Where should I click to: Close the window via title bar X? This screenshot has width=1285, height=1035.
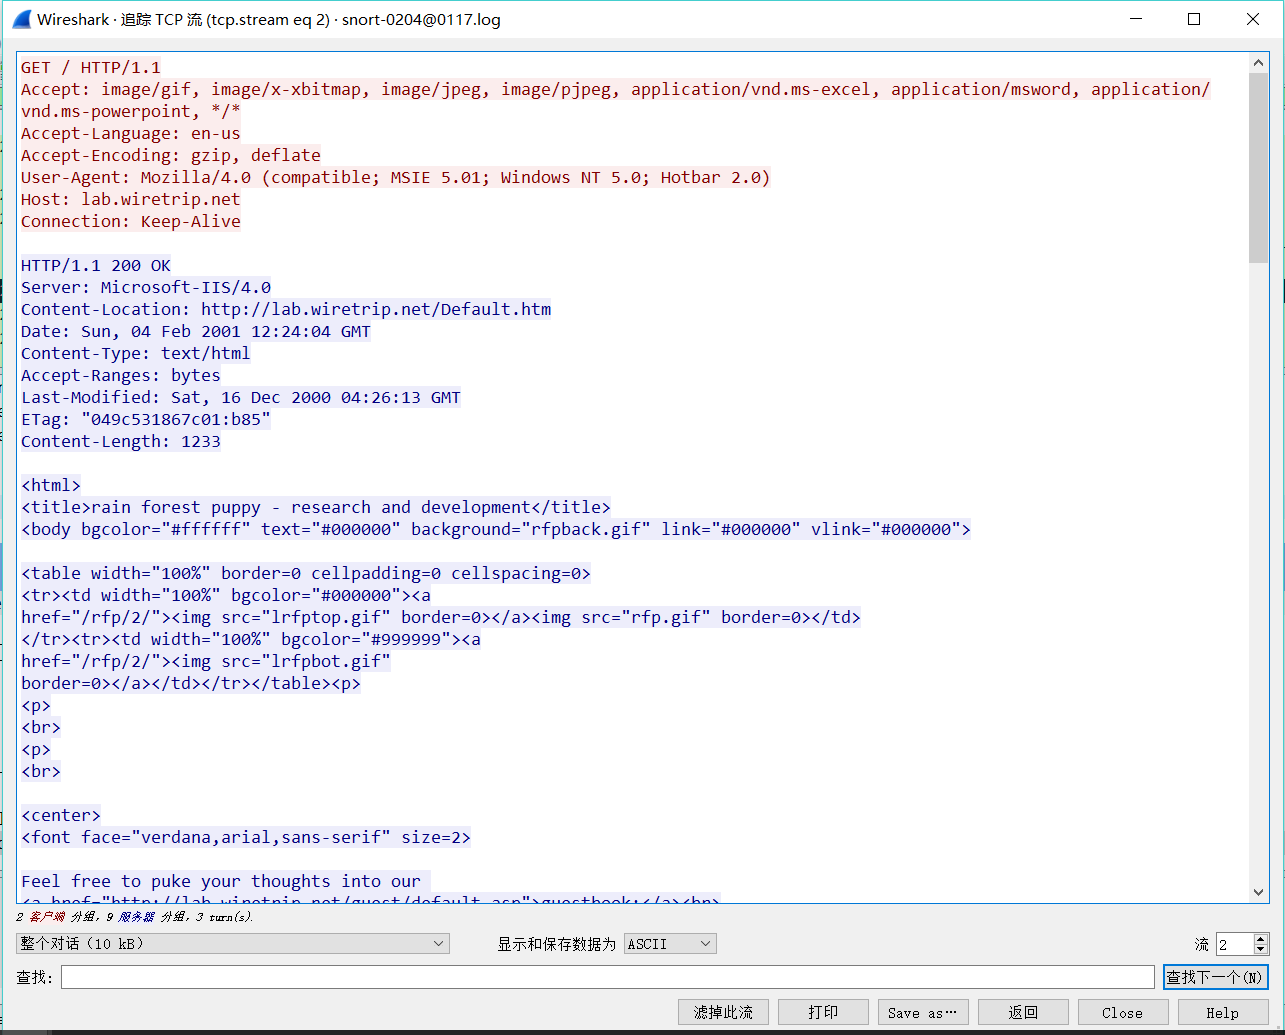tap(1253, 19)
